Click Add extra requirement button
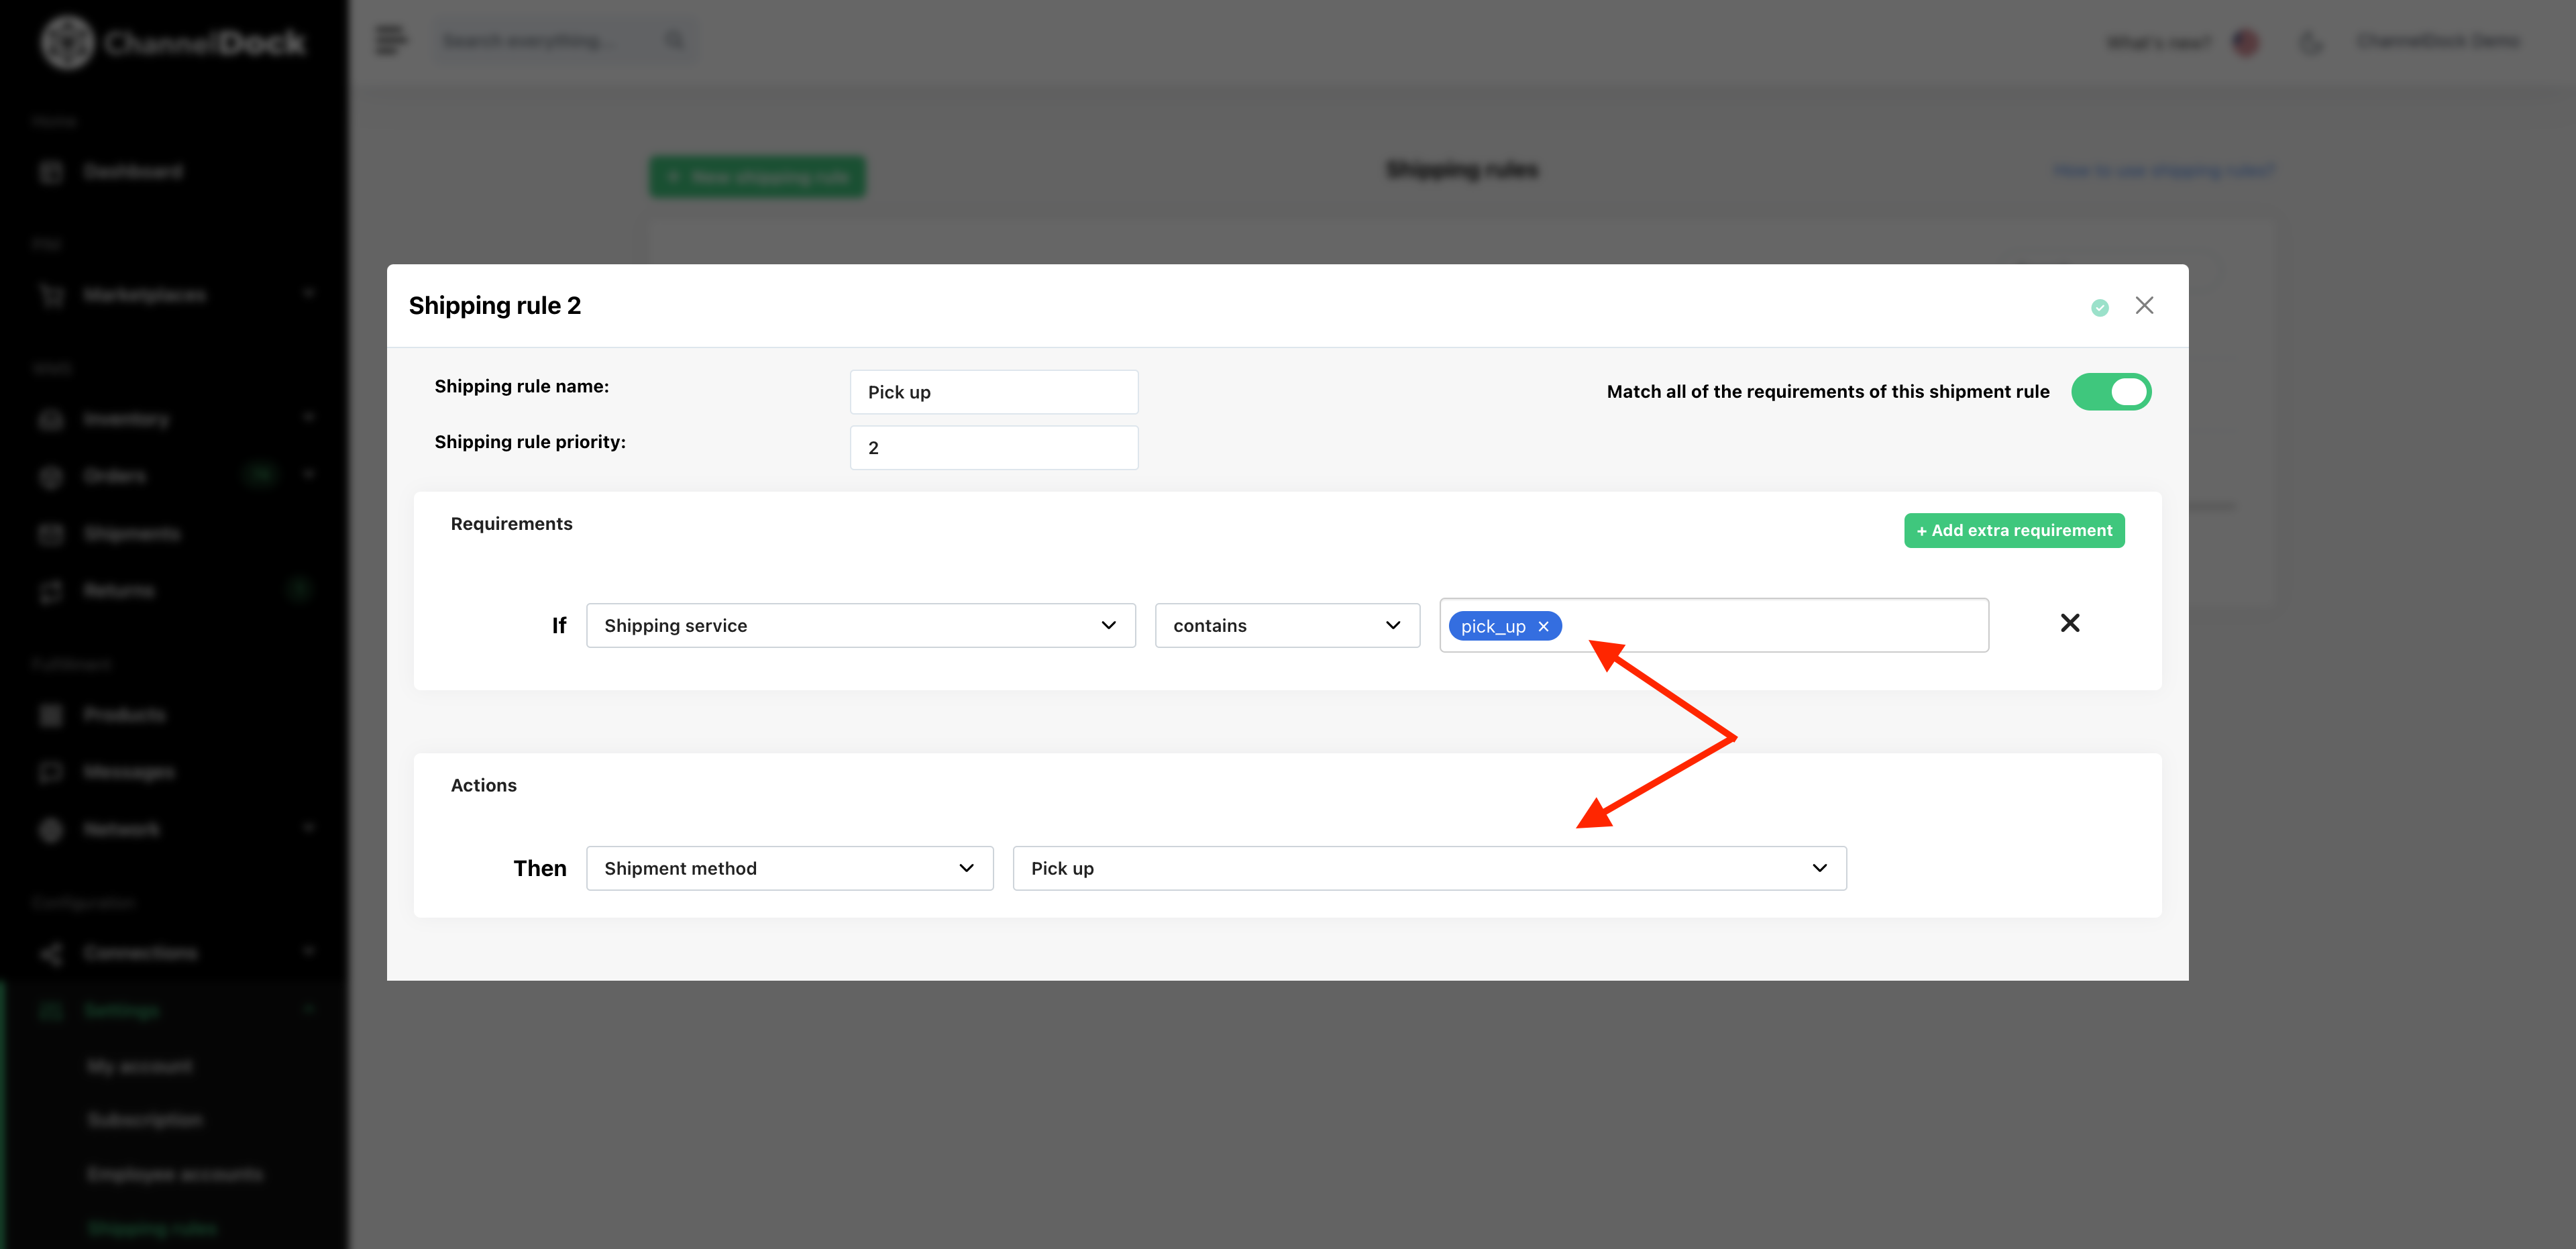The width and height of the screenshot is (2576, 1249). pyautogui.click(x=2014, y=530)
